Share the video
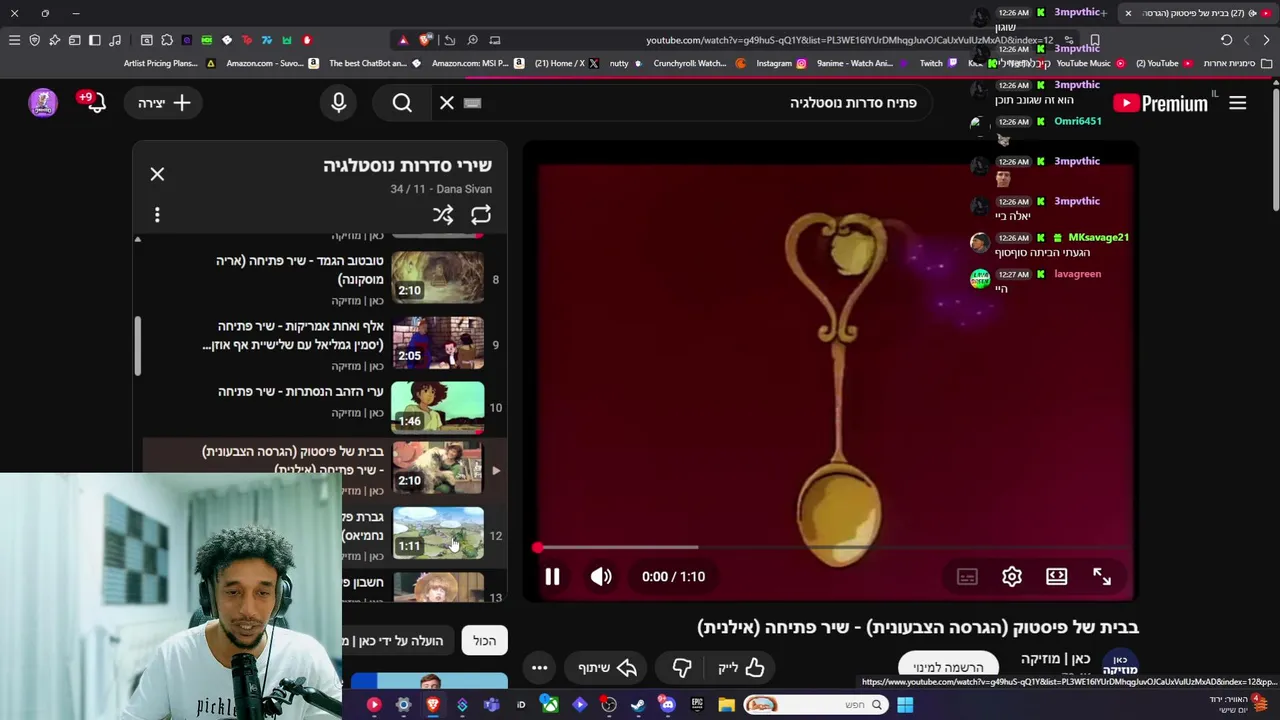1280x720 pixels. pyautogui.click(x=608, y=667)
